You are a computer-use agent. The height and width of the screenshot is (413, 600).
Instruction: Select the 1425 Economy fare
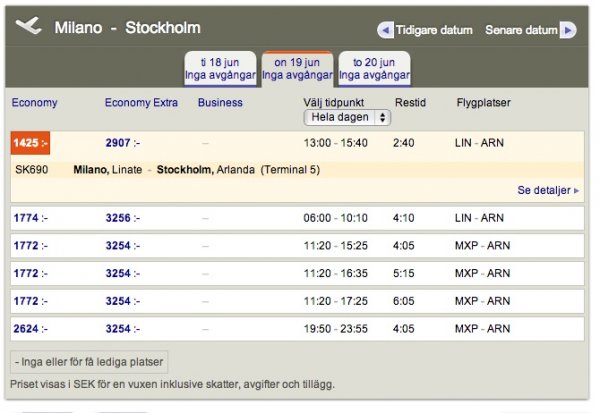click(30, 143)
